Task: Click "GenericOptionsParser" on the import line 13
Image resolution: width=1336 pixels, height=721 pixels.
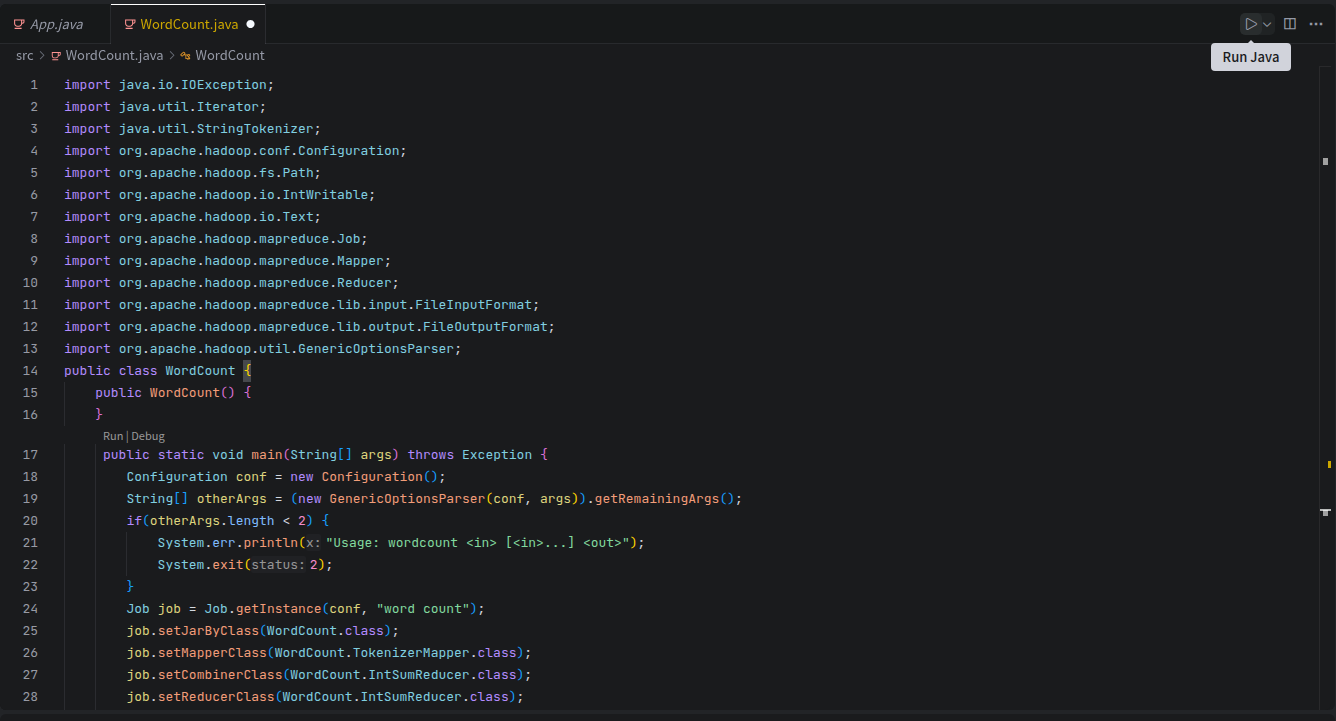Action: coord(376,349)
